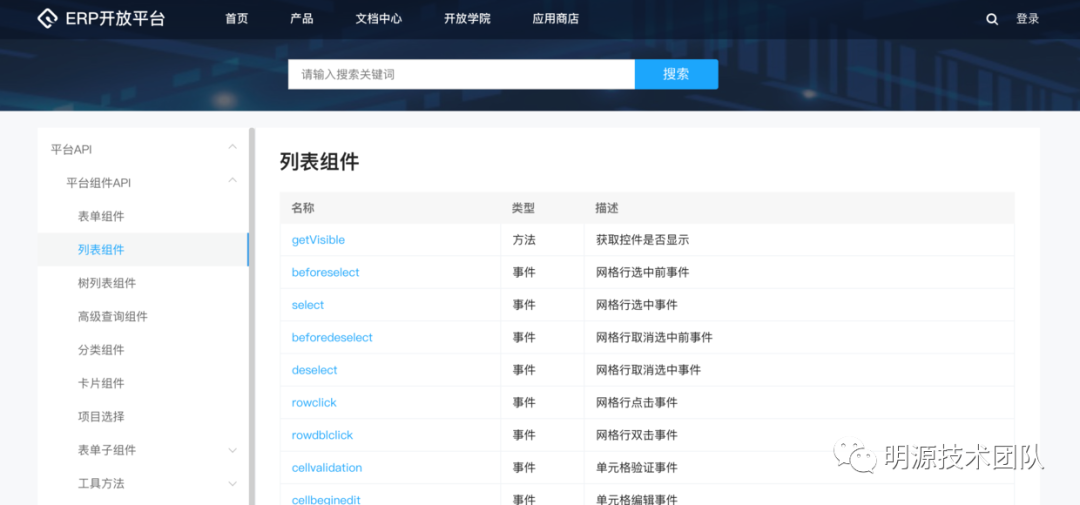Screen dimensions: 1080x505
Task: Open the beforeselect event link
Action: pyautogui.click(x=325, y=272)
